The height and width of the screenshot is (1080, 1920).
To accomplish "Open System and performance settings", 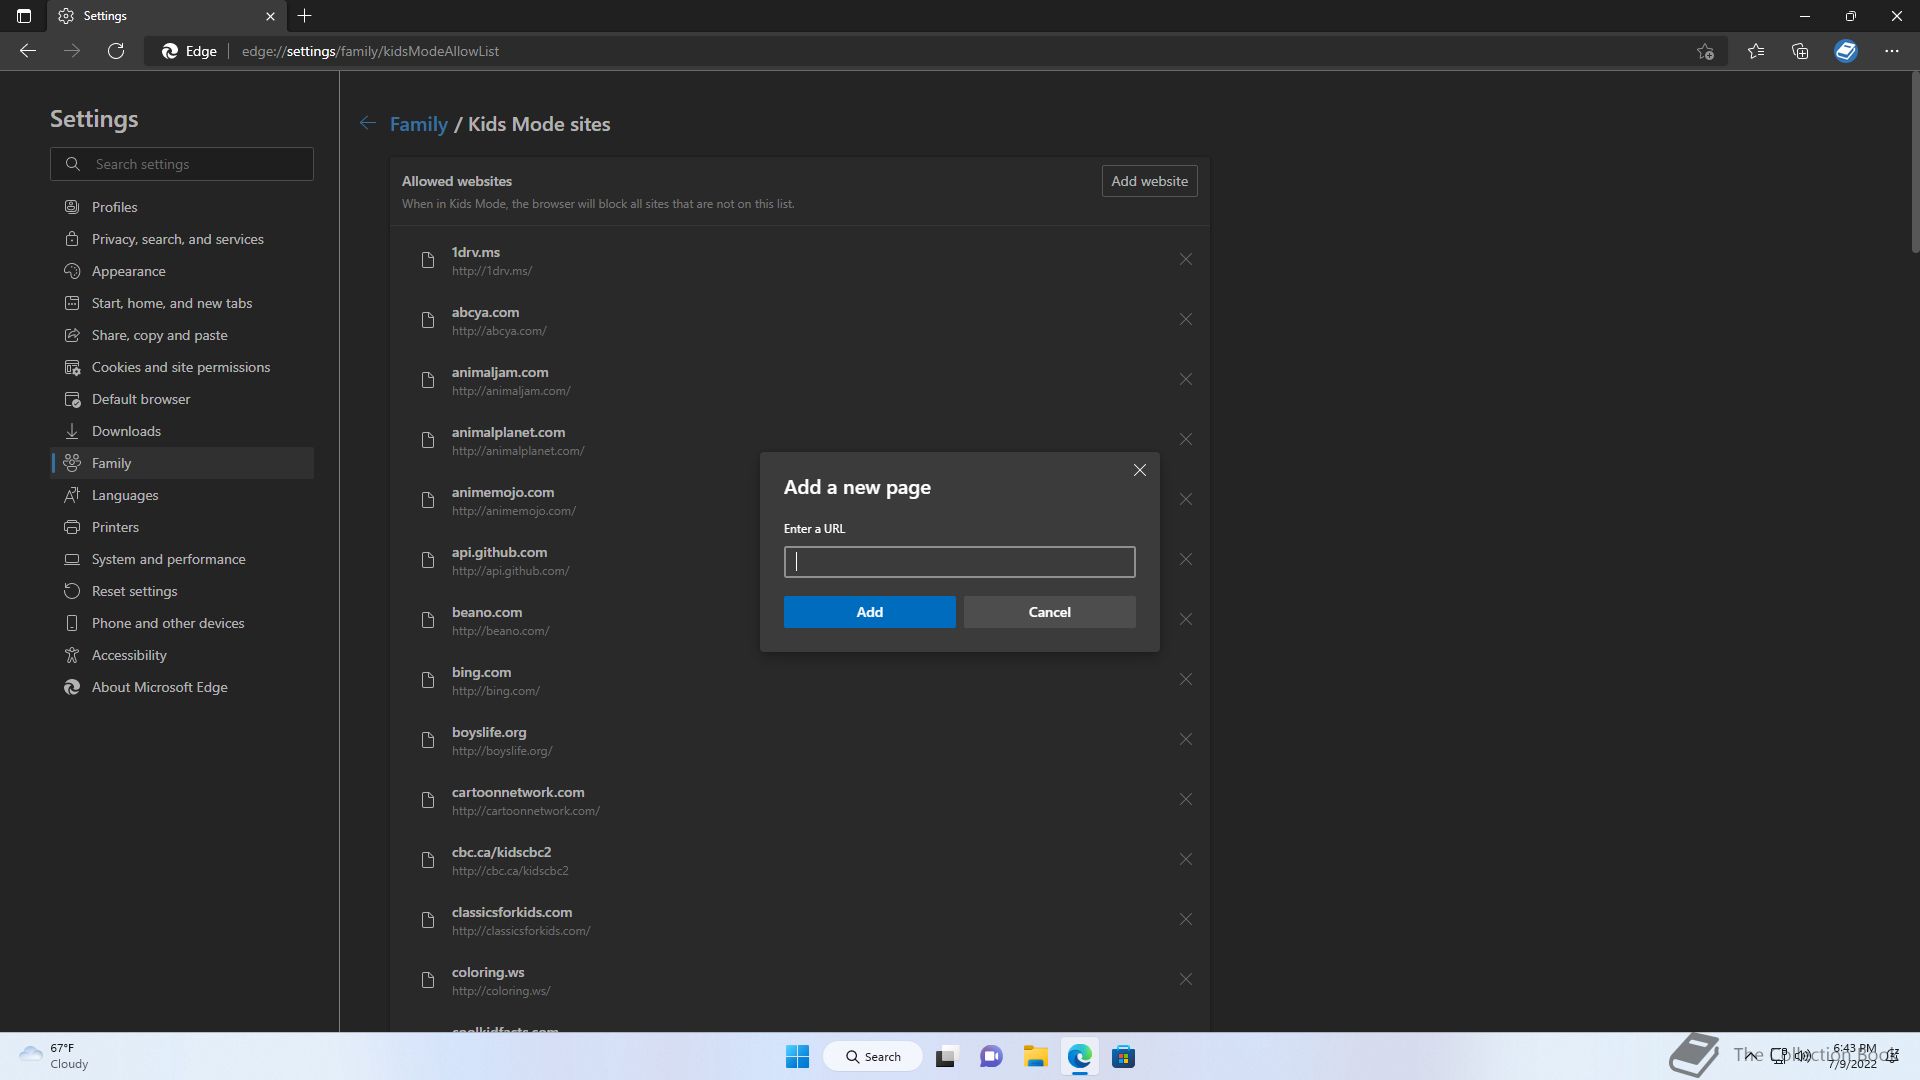I will coord(182,559).
